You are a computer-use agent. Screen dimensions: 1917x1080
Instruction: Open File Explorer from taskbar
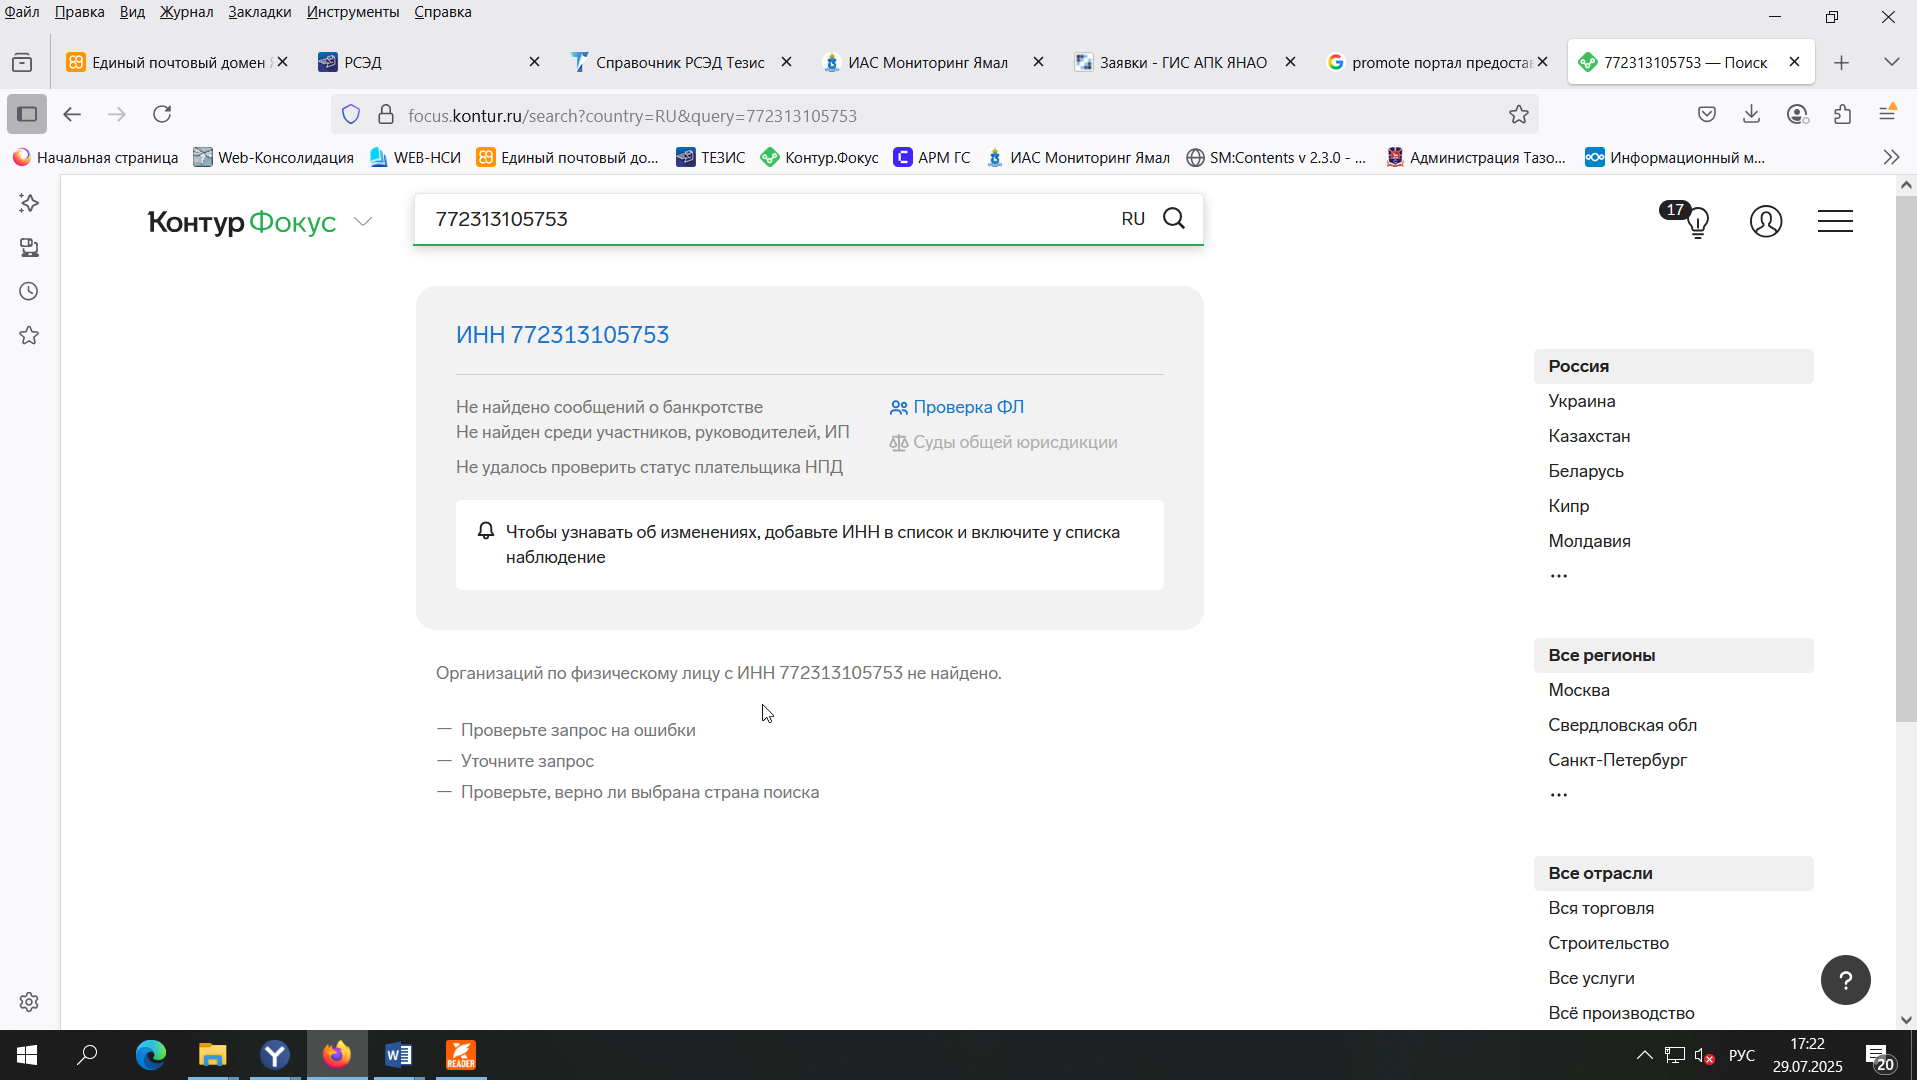pos(213,1055)
